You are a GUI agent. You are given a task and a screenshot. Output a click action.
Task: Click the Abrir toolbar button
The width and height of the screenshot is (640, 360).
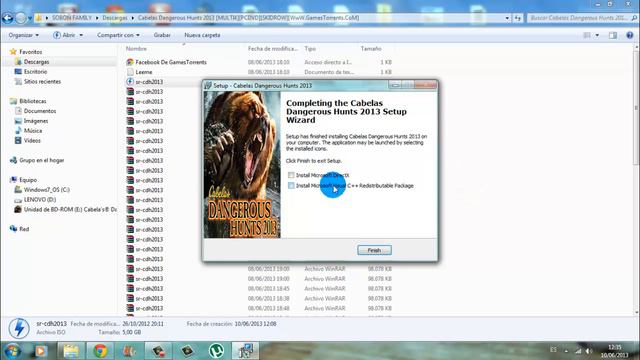click(68, 35)
